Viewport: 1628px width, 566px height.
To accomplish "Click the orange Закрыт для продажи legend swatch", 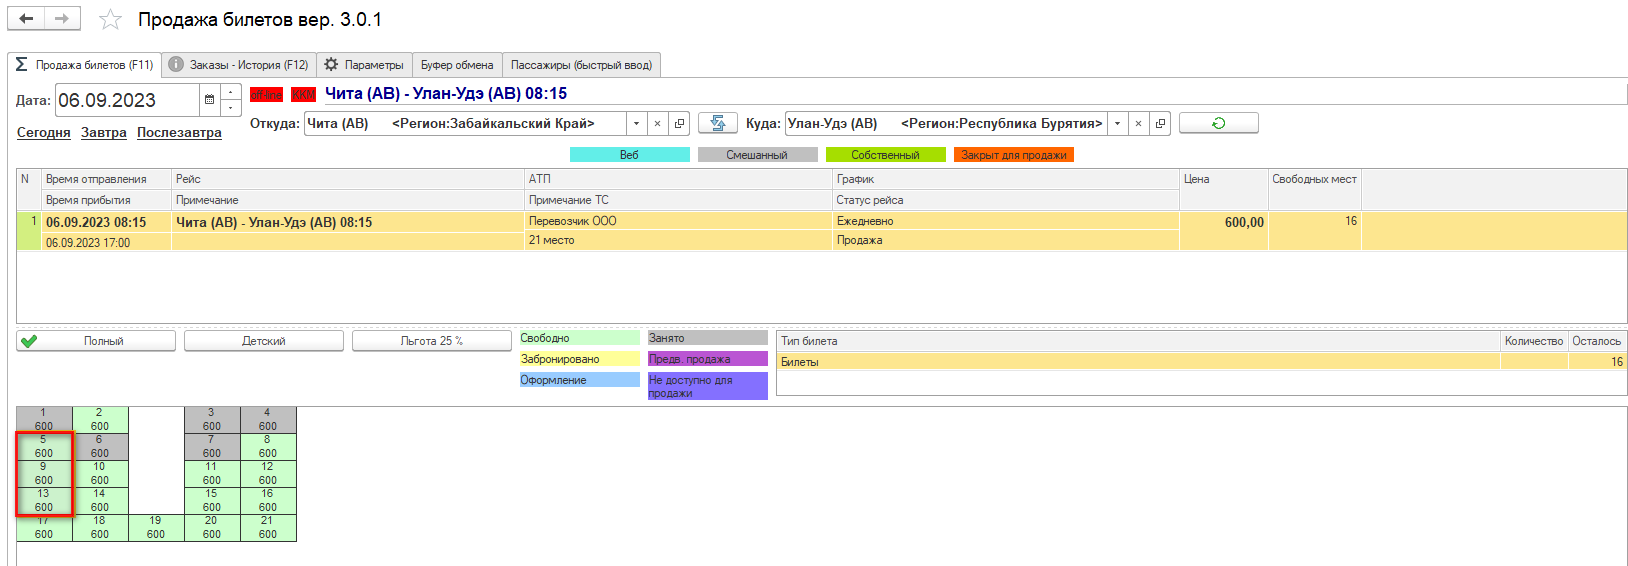I will click(x=1013, y=155).
